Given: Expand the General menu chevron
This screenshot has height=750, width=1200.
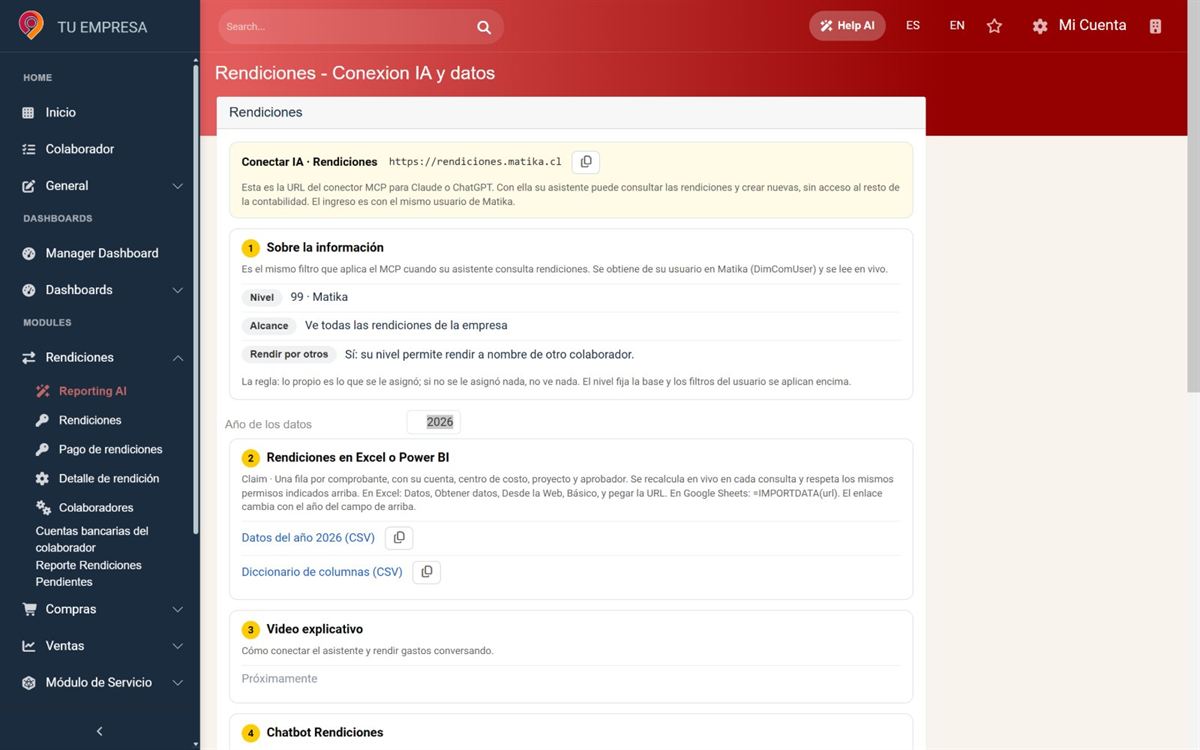Looking at the screenshot, I should [x=177, y=186].
